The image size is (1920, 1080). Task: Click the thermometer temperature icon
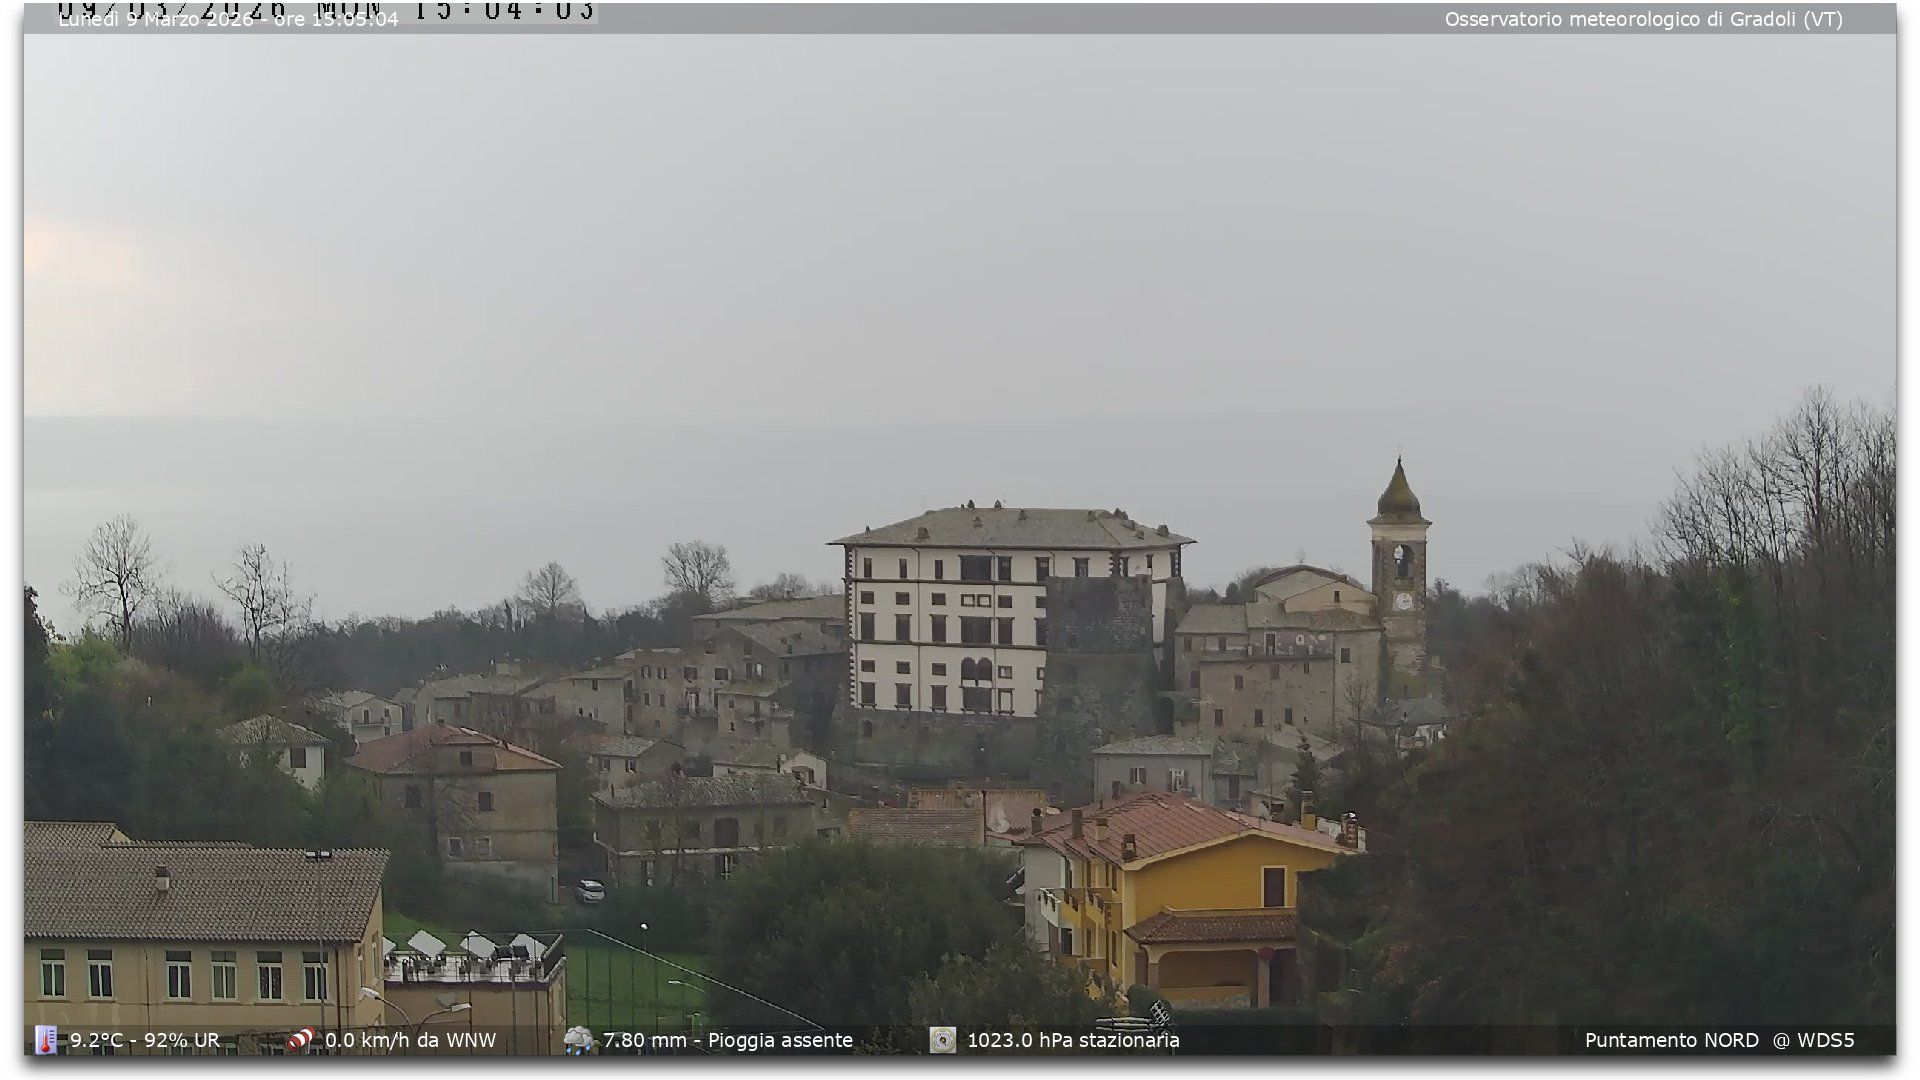[46, 1040]
